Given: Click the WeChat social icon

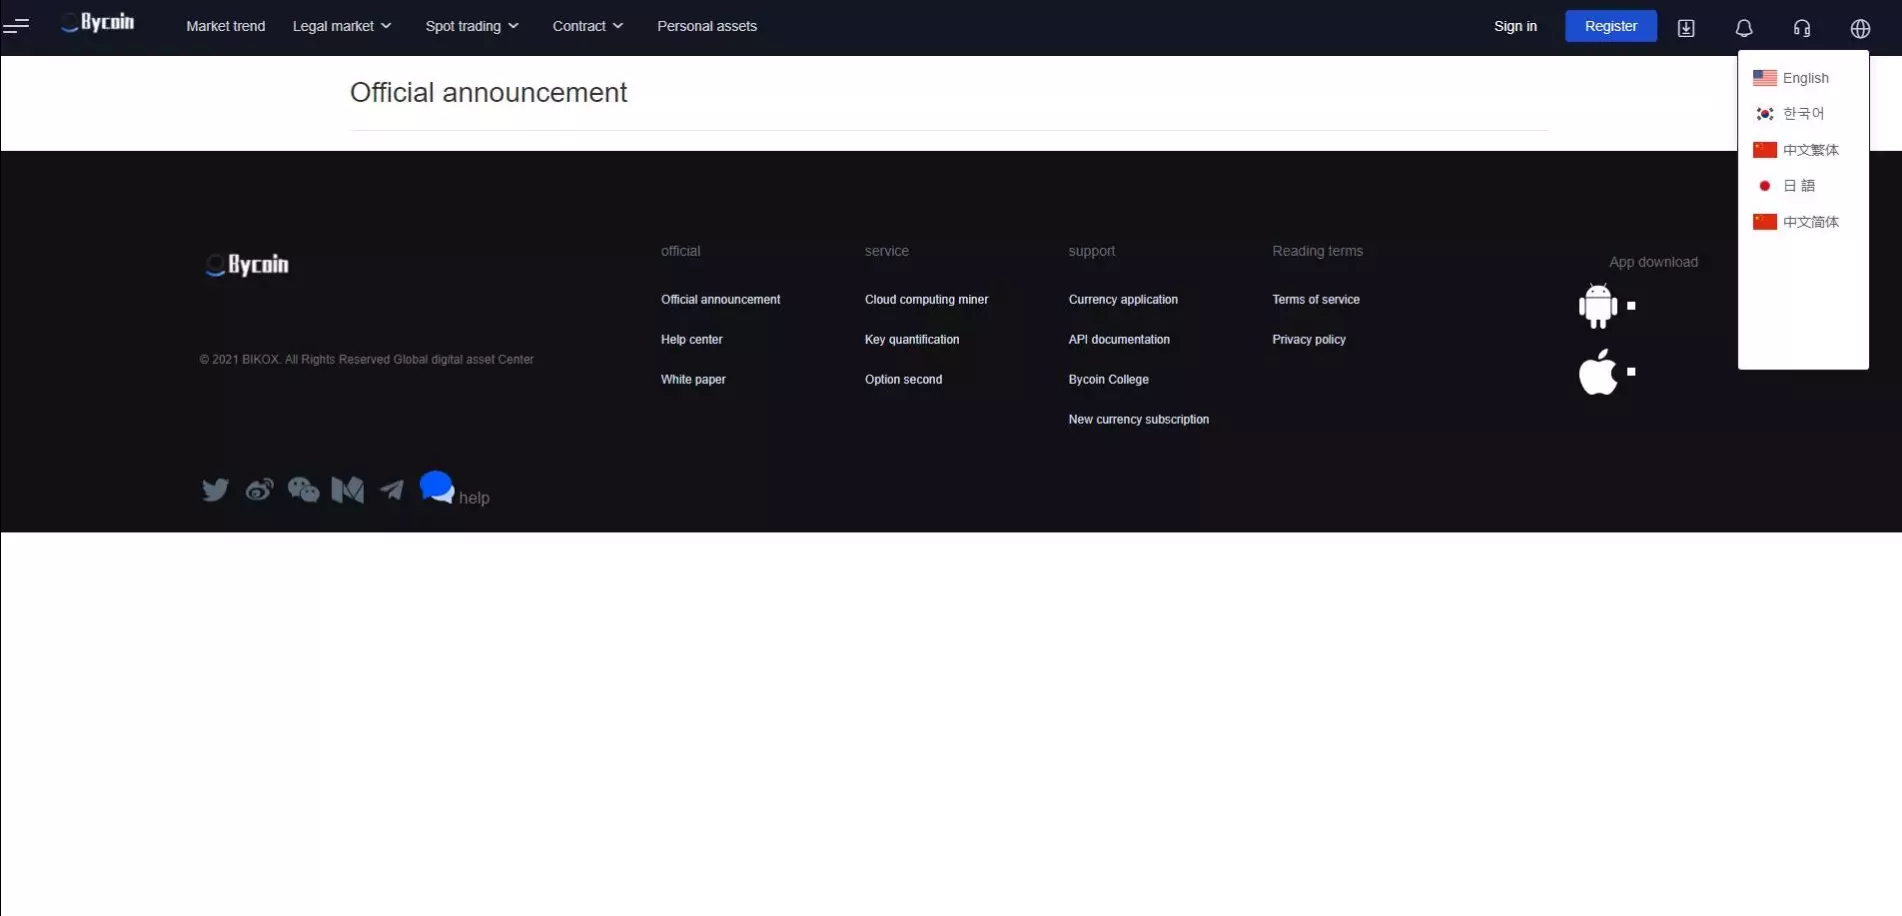Looking at the screenshot, I should (303, 490).
